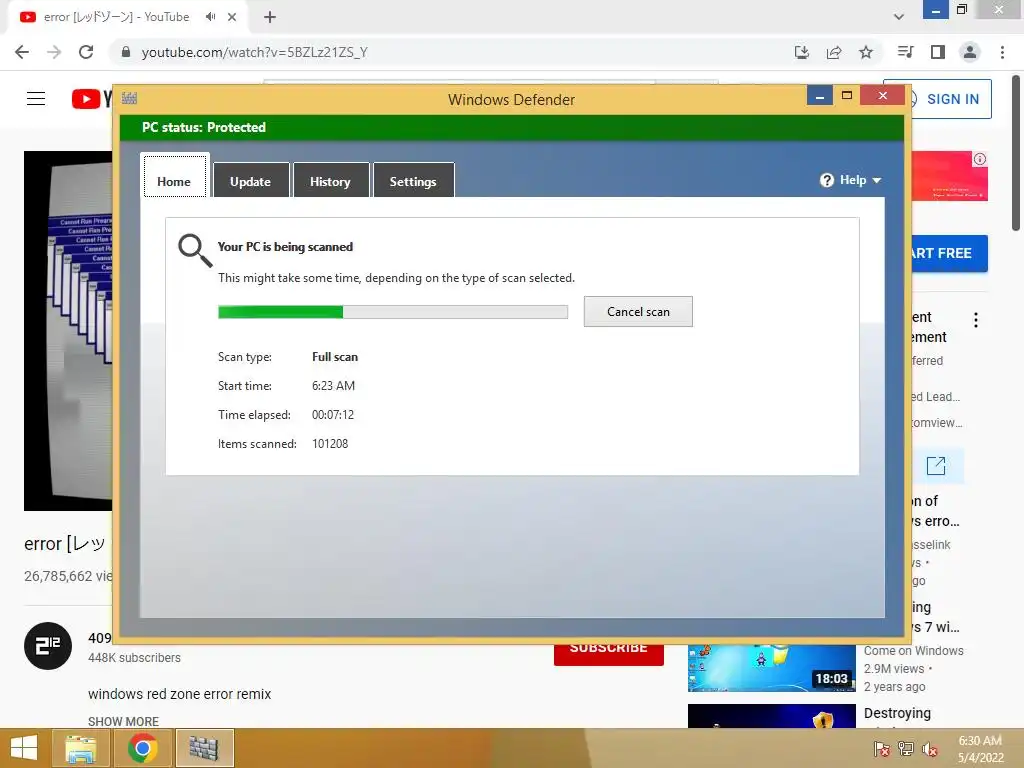1024x768 pixels.
Task: Click the Start time value 6:23 AM
Action: (333, 386)
